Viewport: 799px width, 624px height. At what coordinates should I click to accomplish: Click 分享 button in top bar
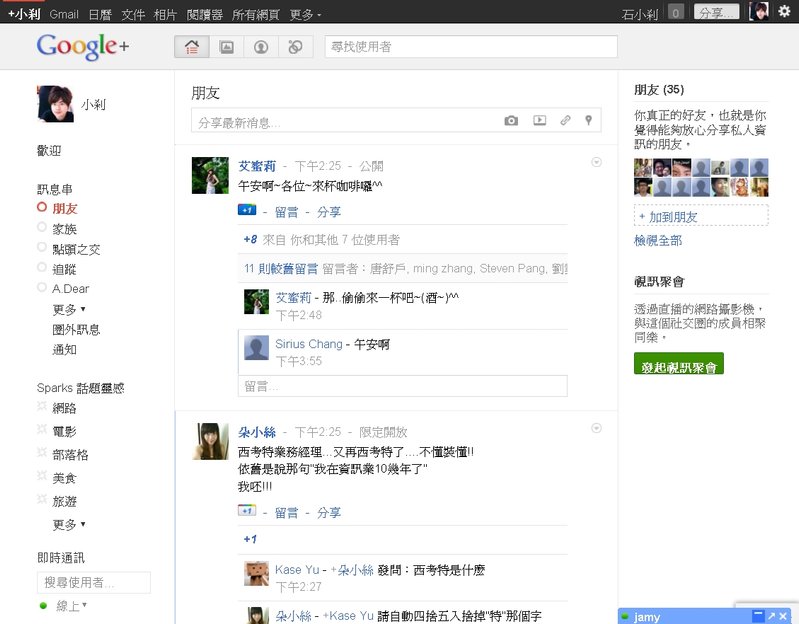[x=716, y=12]
